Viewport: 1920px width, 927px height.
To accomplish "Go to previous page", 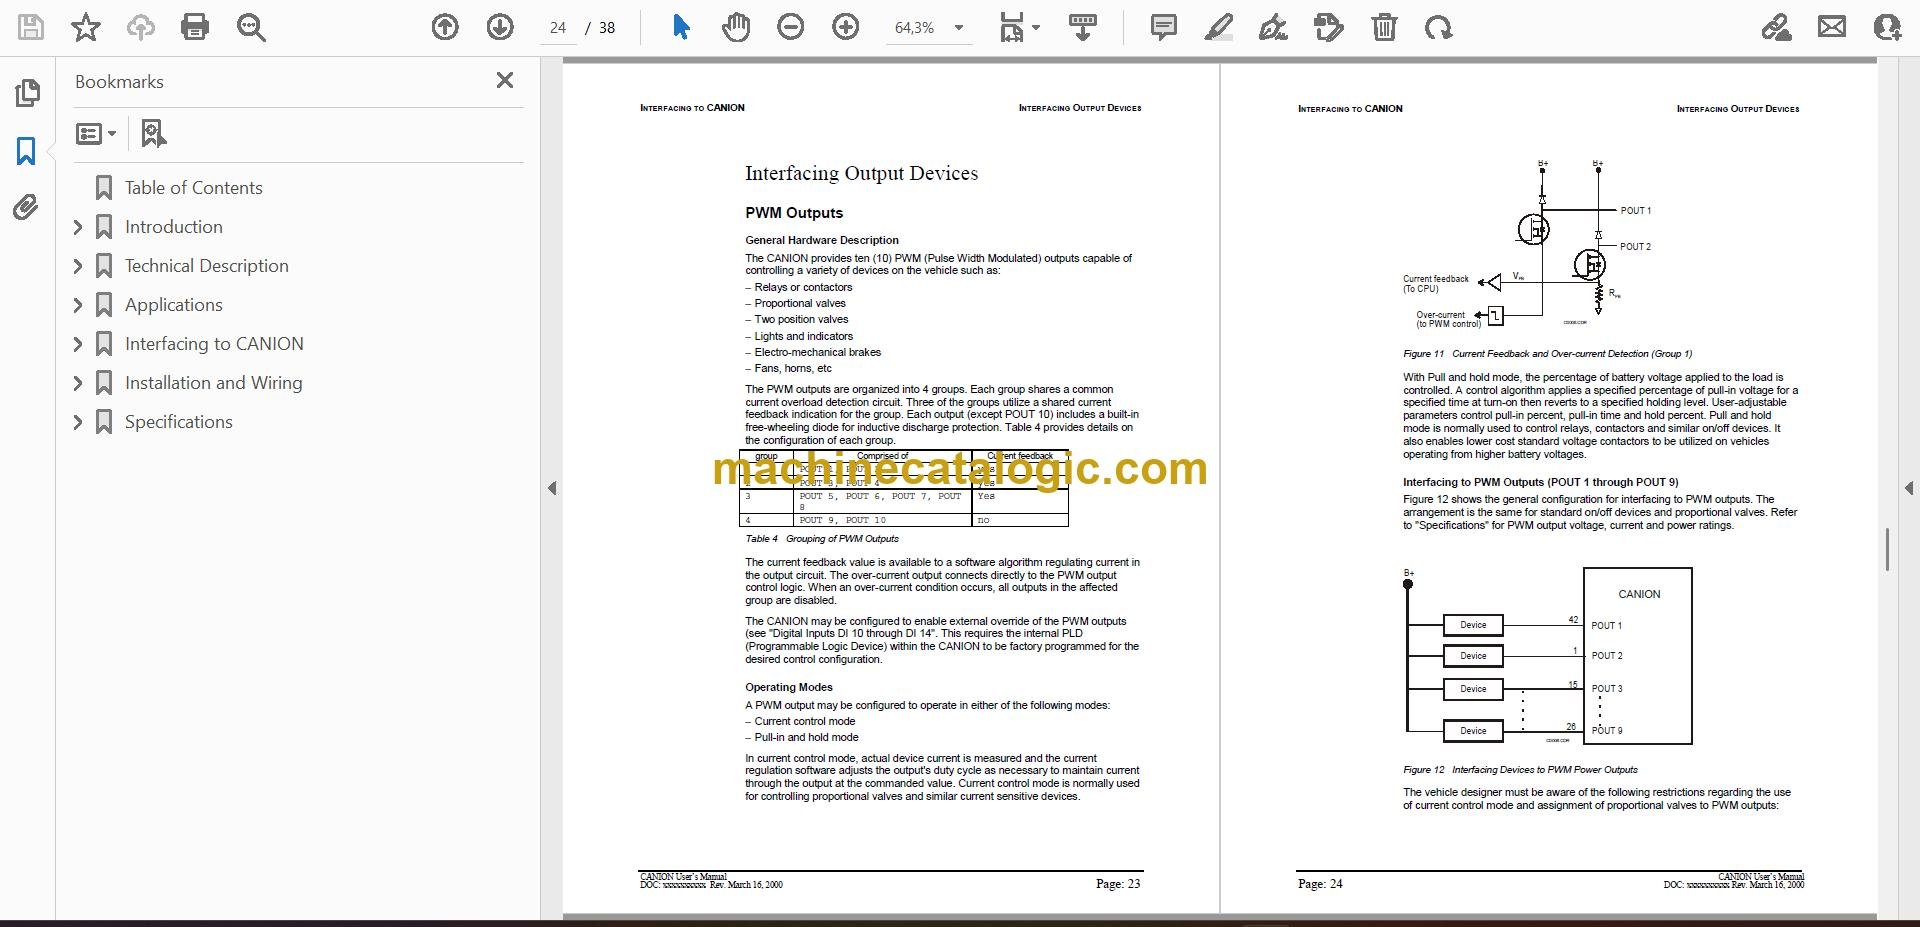I will [x=445, y=27].
